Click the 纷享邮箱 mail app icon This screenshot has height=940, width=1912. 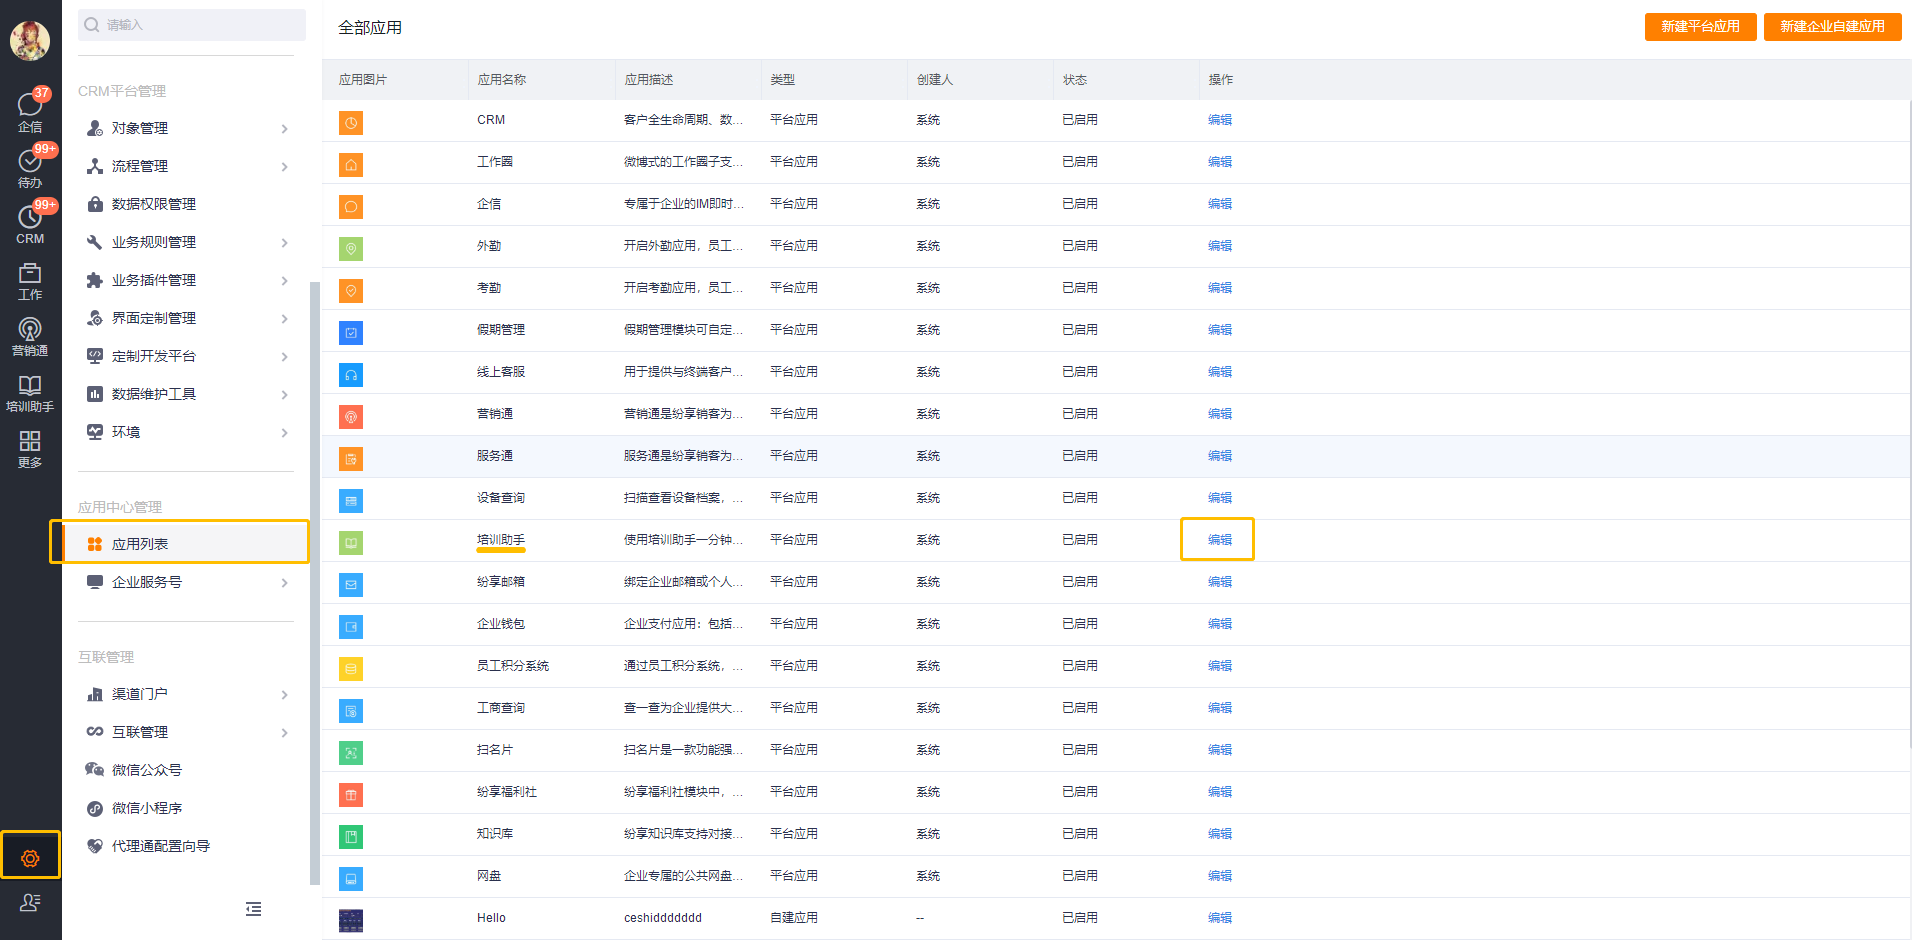(351, 585)
